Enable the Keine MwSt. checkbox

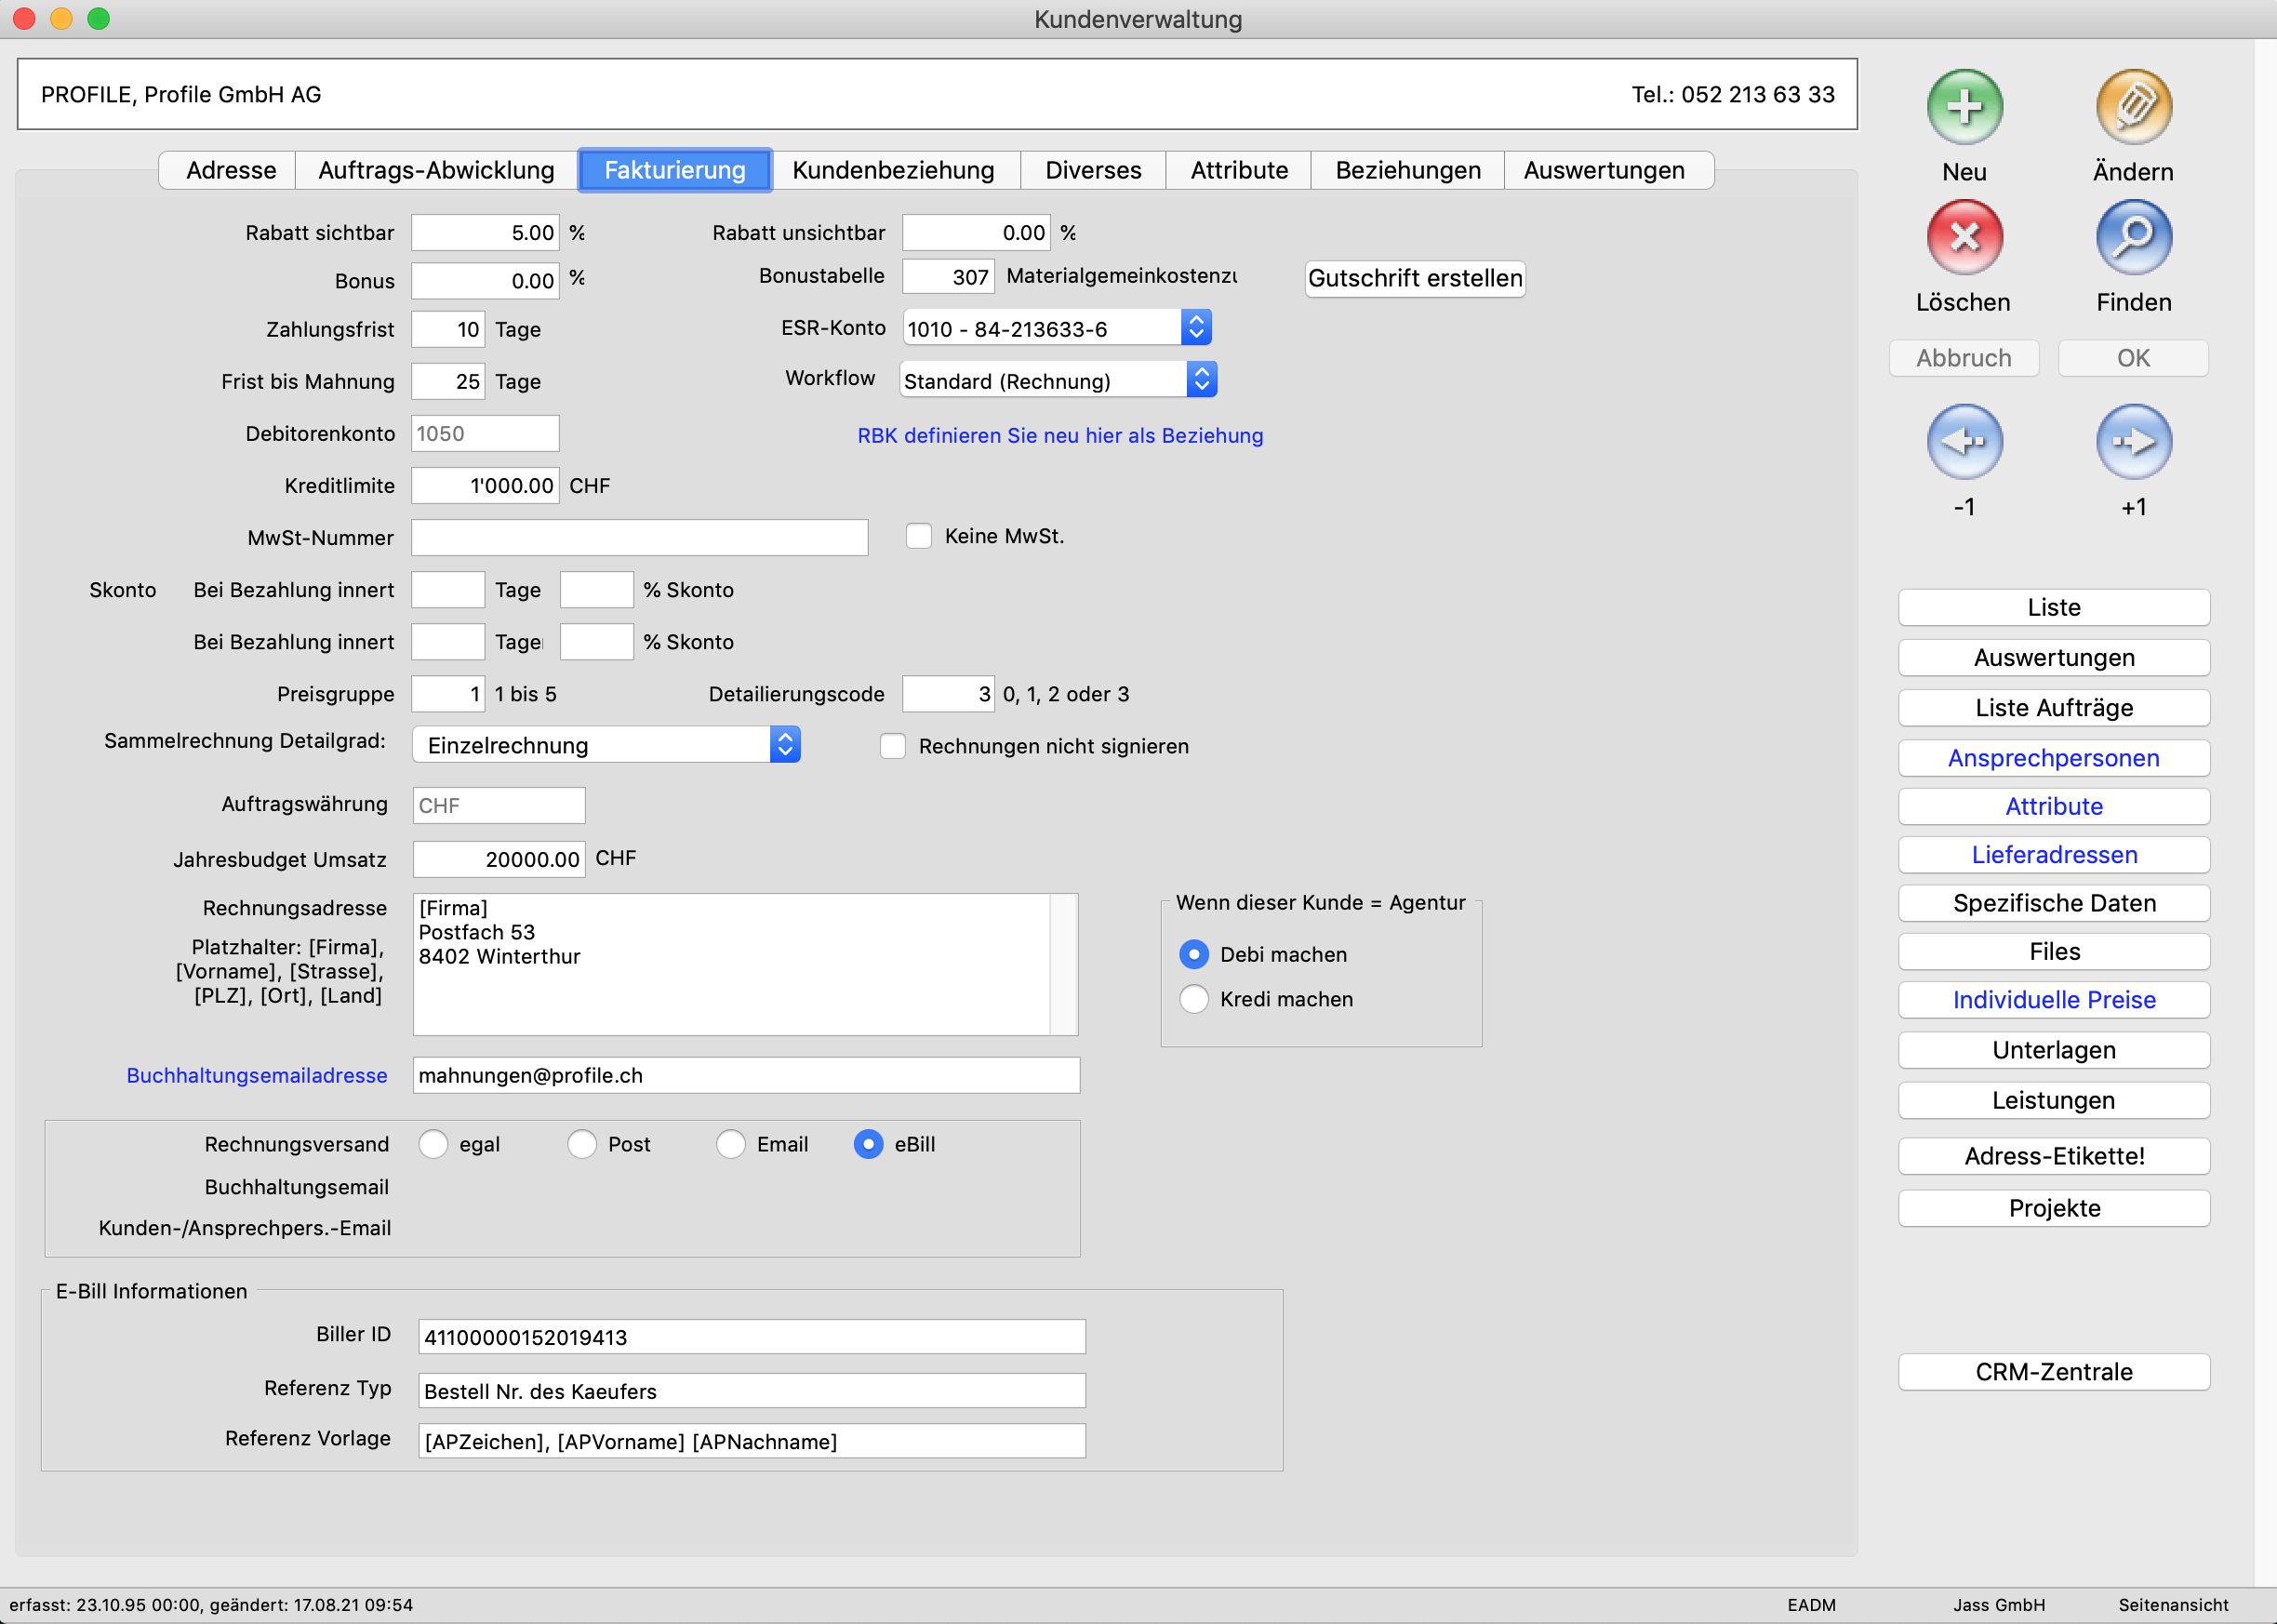[918, 536]
